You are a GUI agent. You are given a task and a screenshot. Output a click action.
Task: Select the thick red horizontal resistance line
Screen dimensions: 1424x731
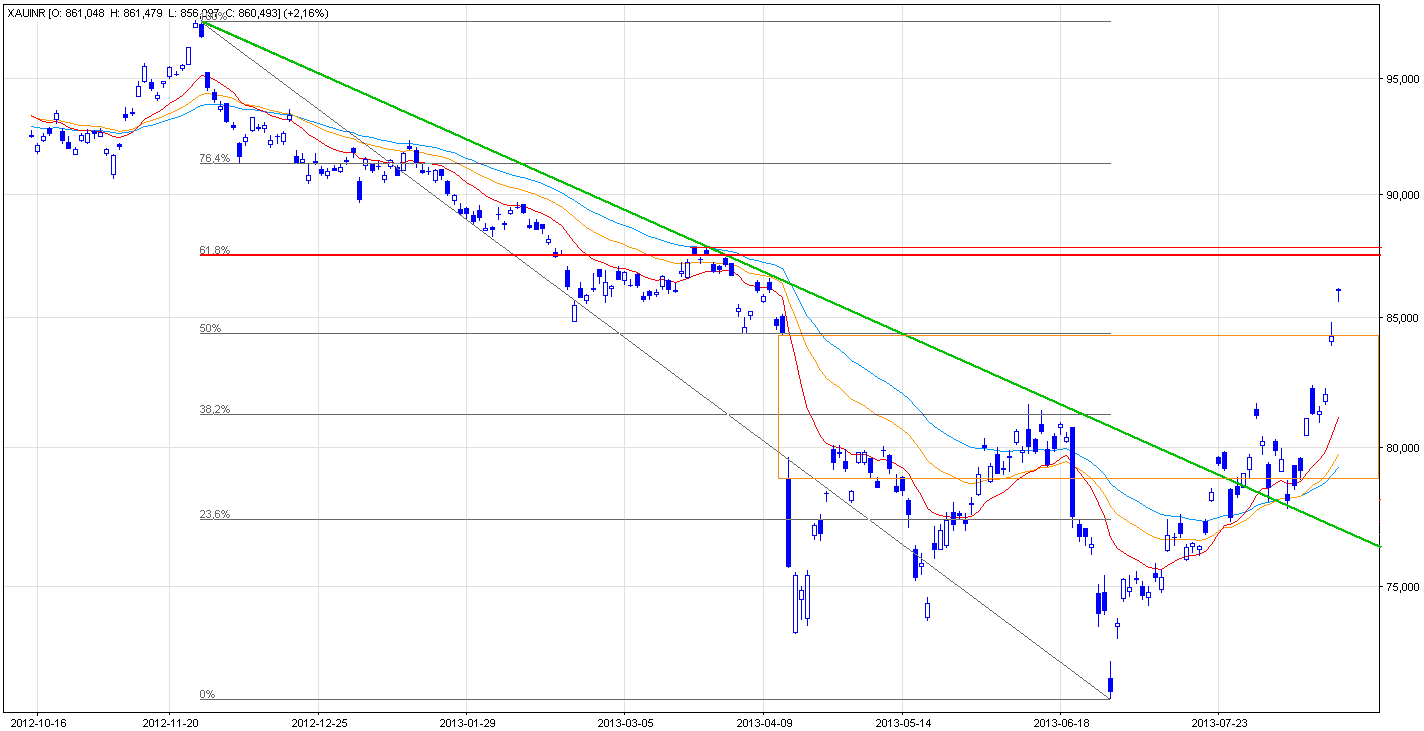coord(790,255)
